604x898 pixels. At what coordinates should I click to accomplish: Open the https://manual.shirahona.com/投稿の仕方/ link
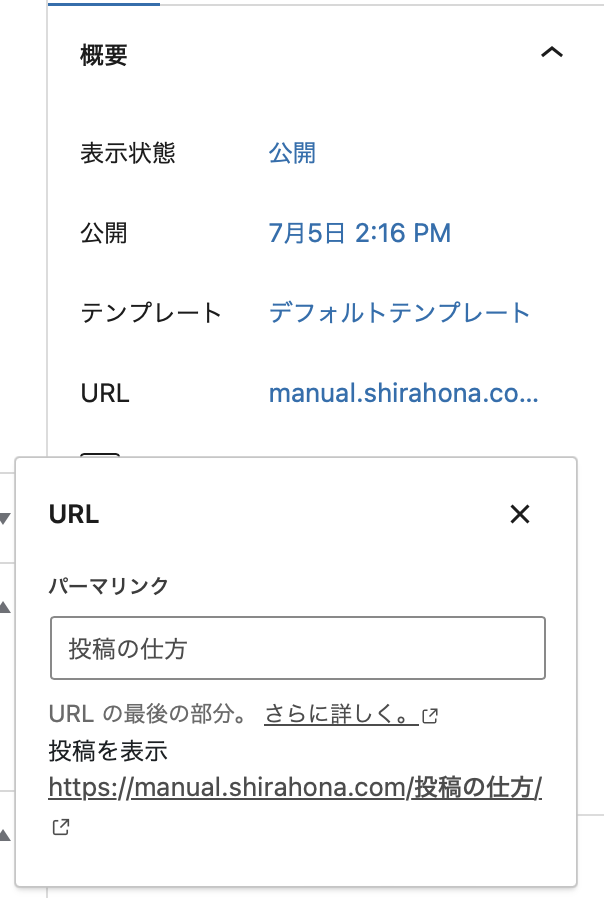tap(295, 788)
